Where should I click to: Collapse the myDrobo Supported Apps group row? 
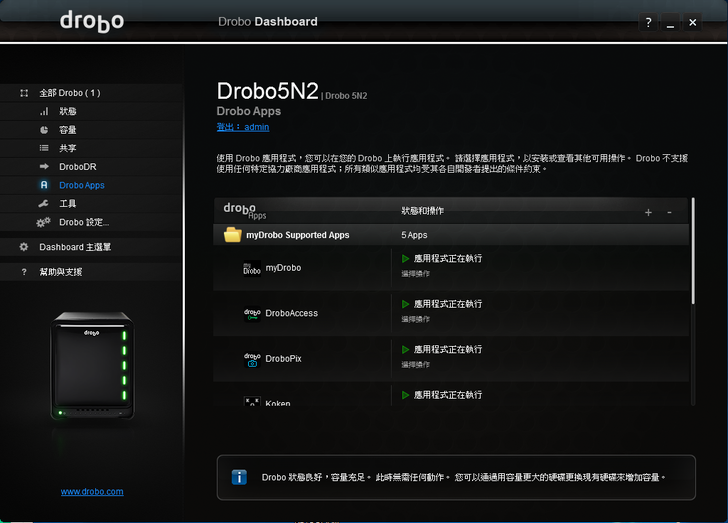451,235
